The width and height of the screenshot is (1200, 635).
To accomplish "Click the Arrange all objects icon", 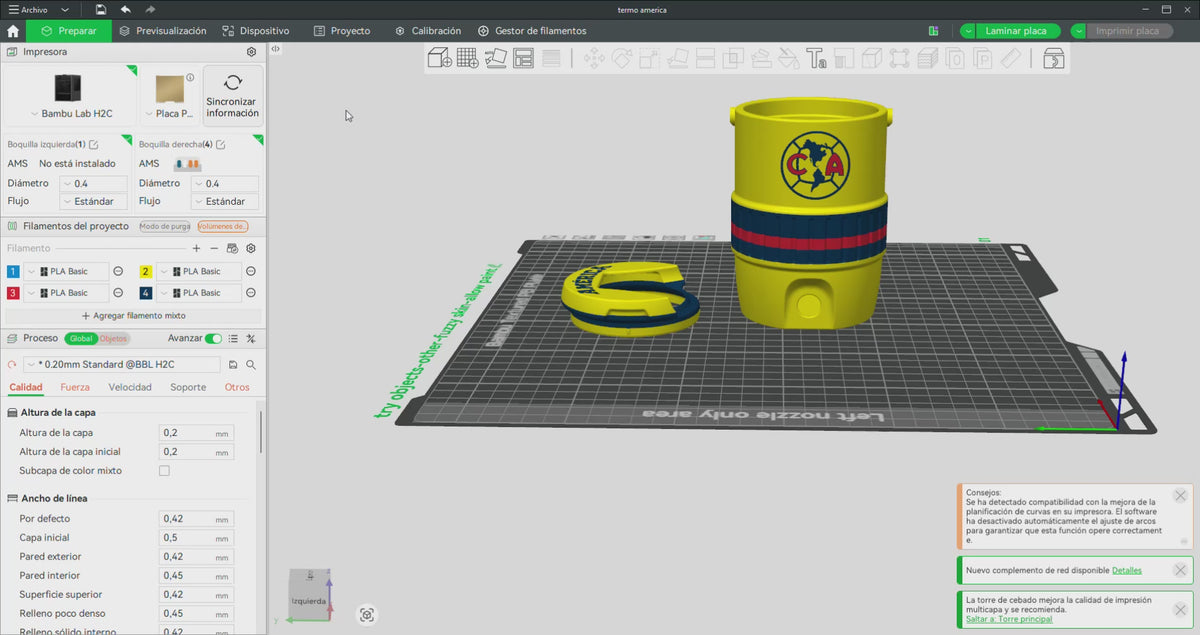I will 523,58.
